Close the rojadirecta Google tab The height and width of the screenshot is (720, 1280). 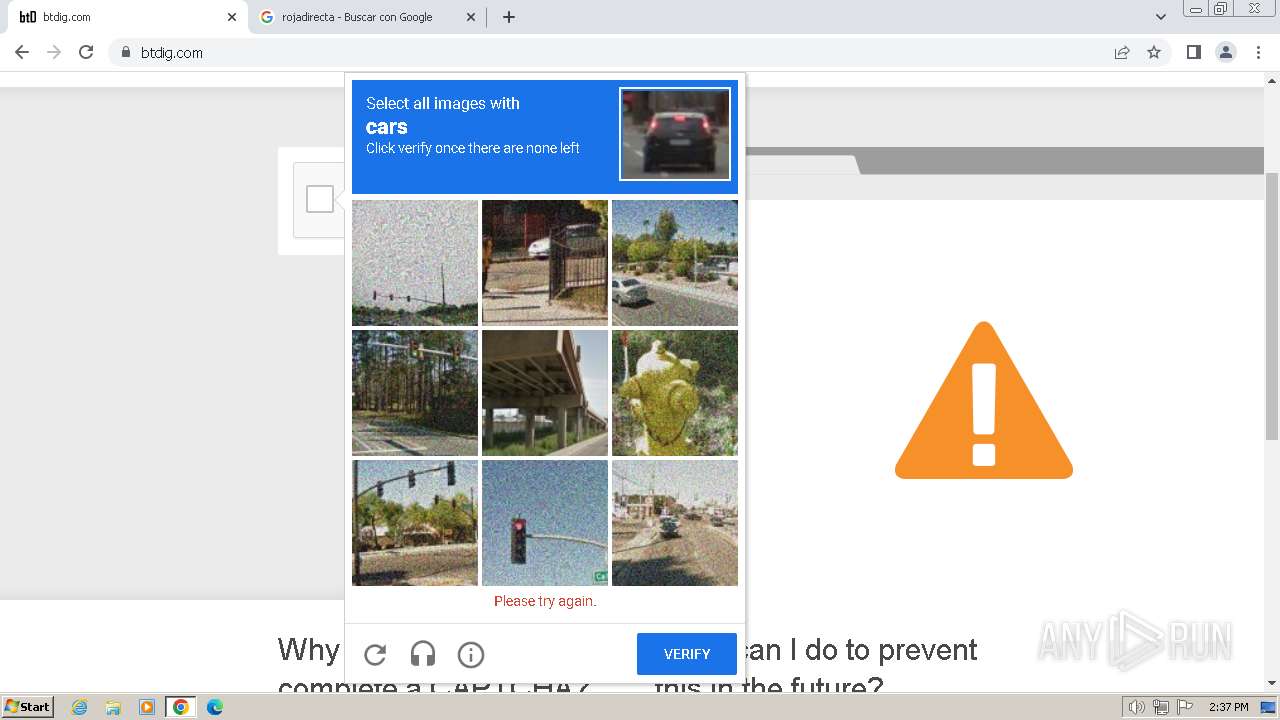(x=471, y=17)
